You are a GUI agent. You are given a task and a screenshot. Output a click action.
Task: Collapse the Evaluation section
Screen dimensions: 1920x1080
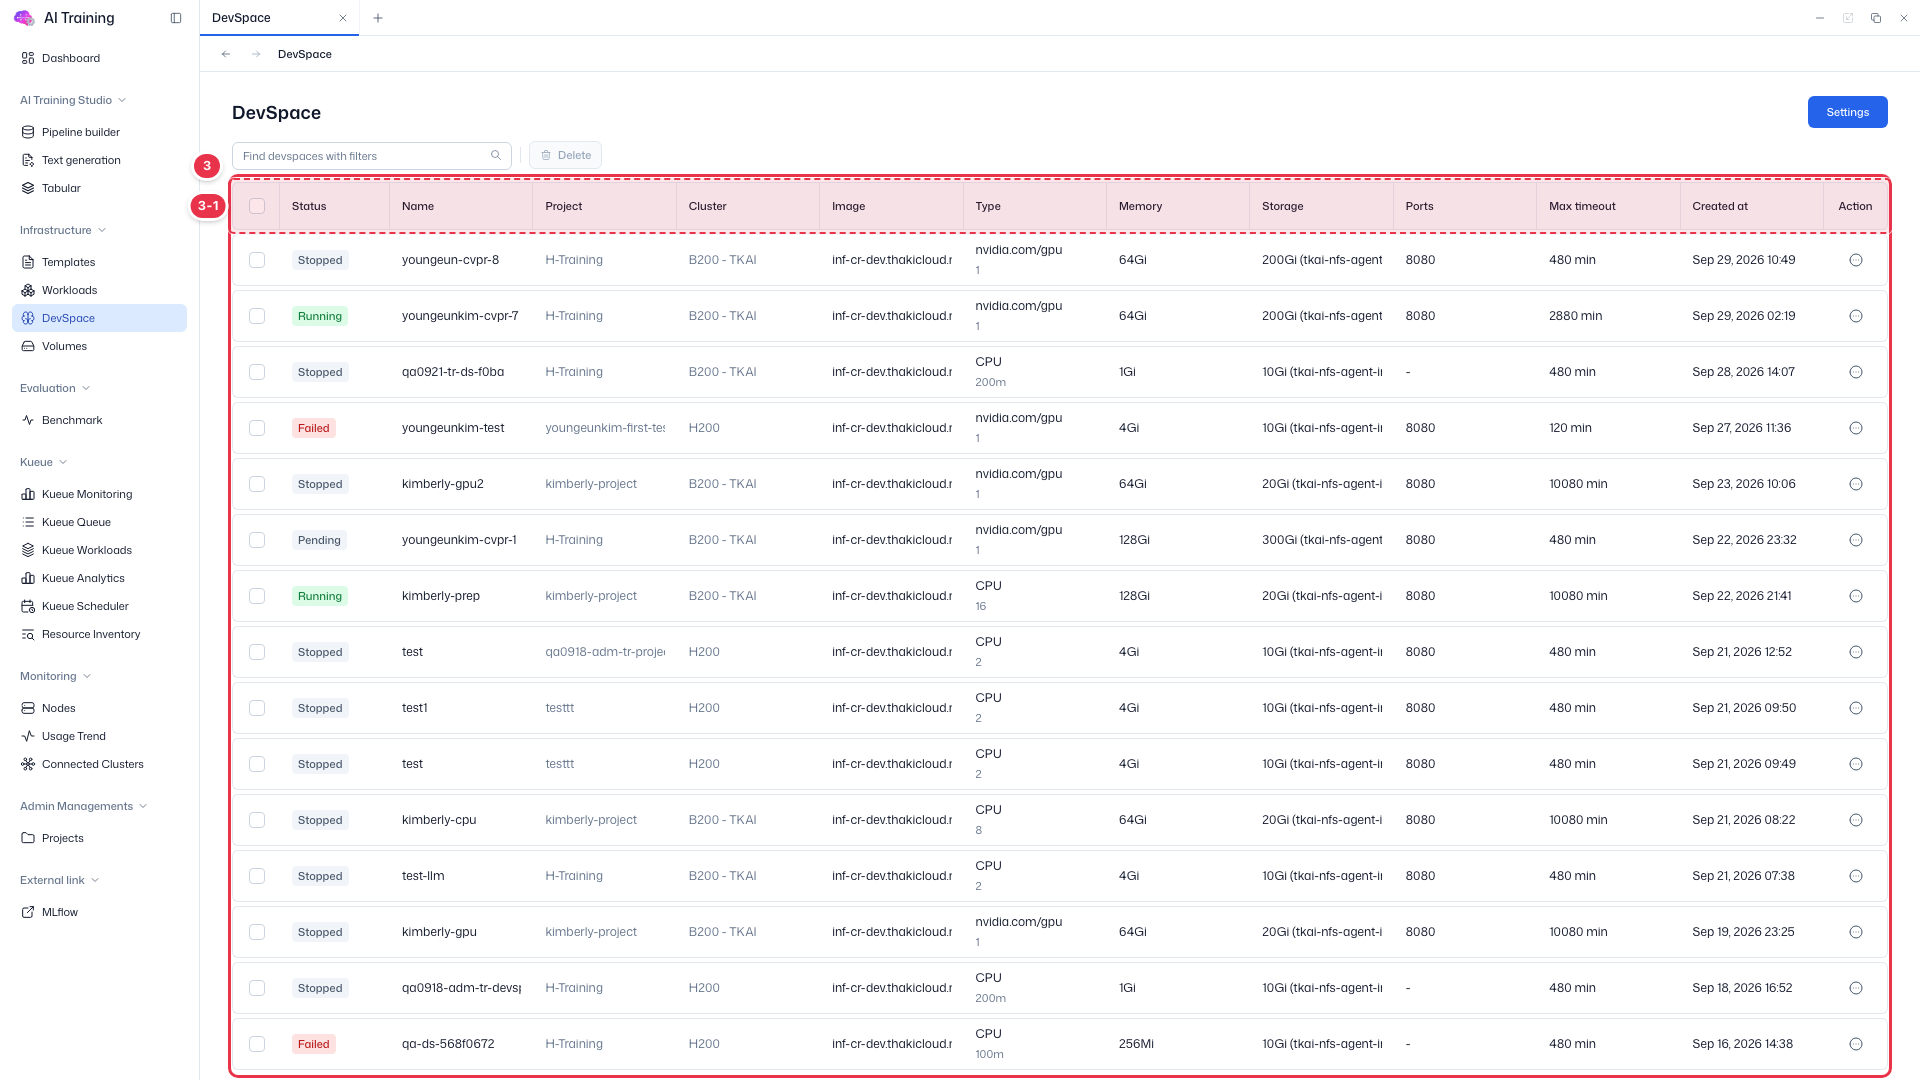pyautogui.click(x=55, y=388)
